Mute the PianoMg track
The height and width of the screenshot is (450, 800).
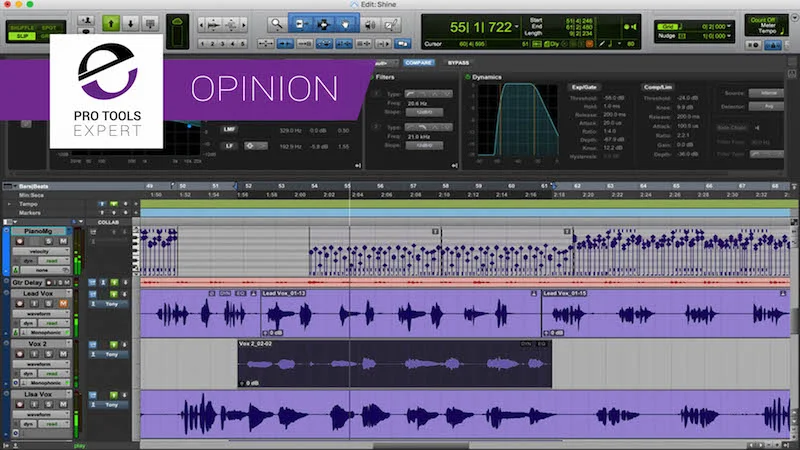coord(63,241)
